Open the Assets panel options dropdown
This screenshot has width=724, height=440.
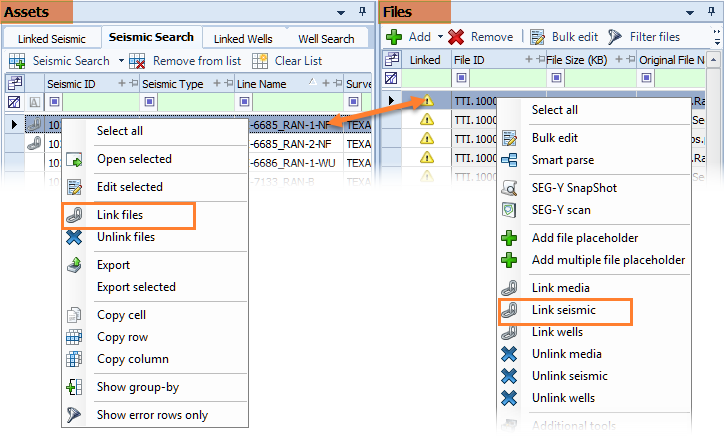coord(341,12)
